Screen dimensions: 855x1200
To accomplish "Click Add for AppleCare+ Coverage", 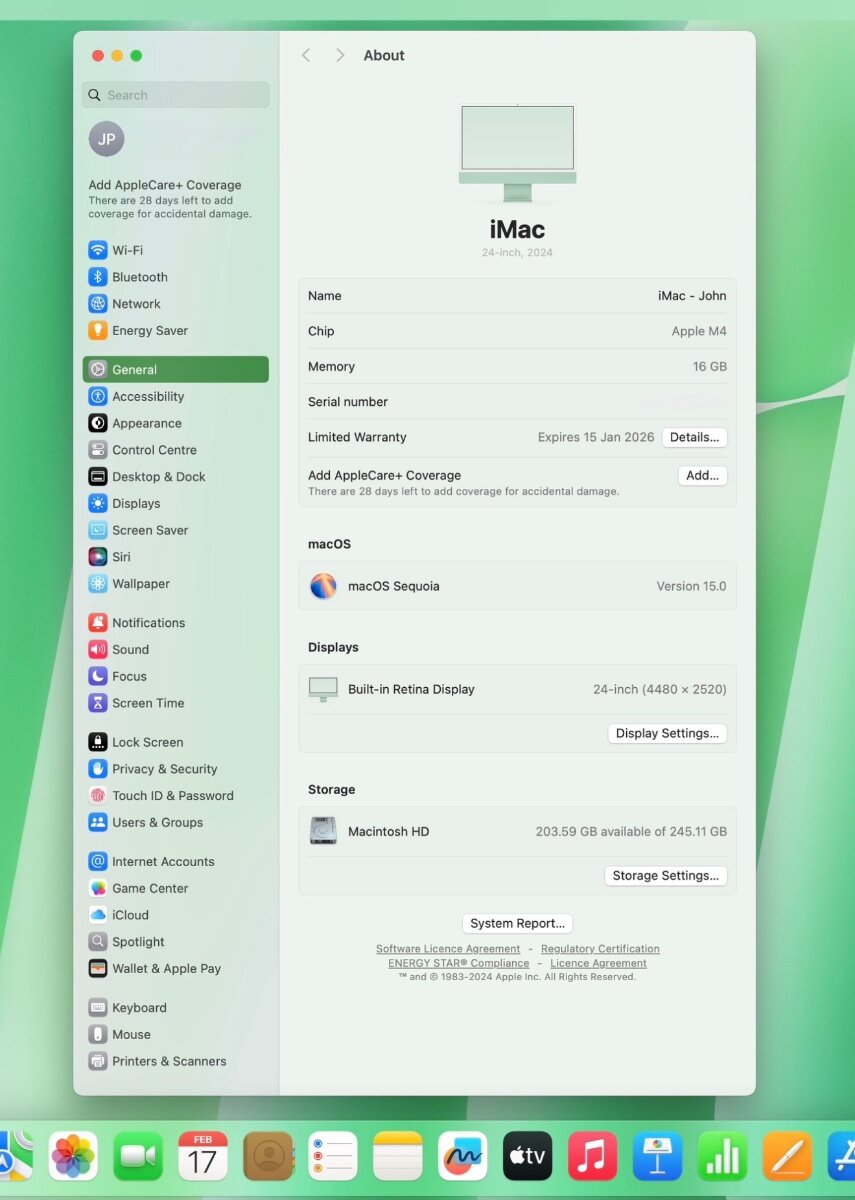I will point(702,476).
